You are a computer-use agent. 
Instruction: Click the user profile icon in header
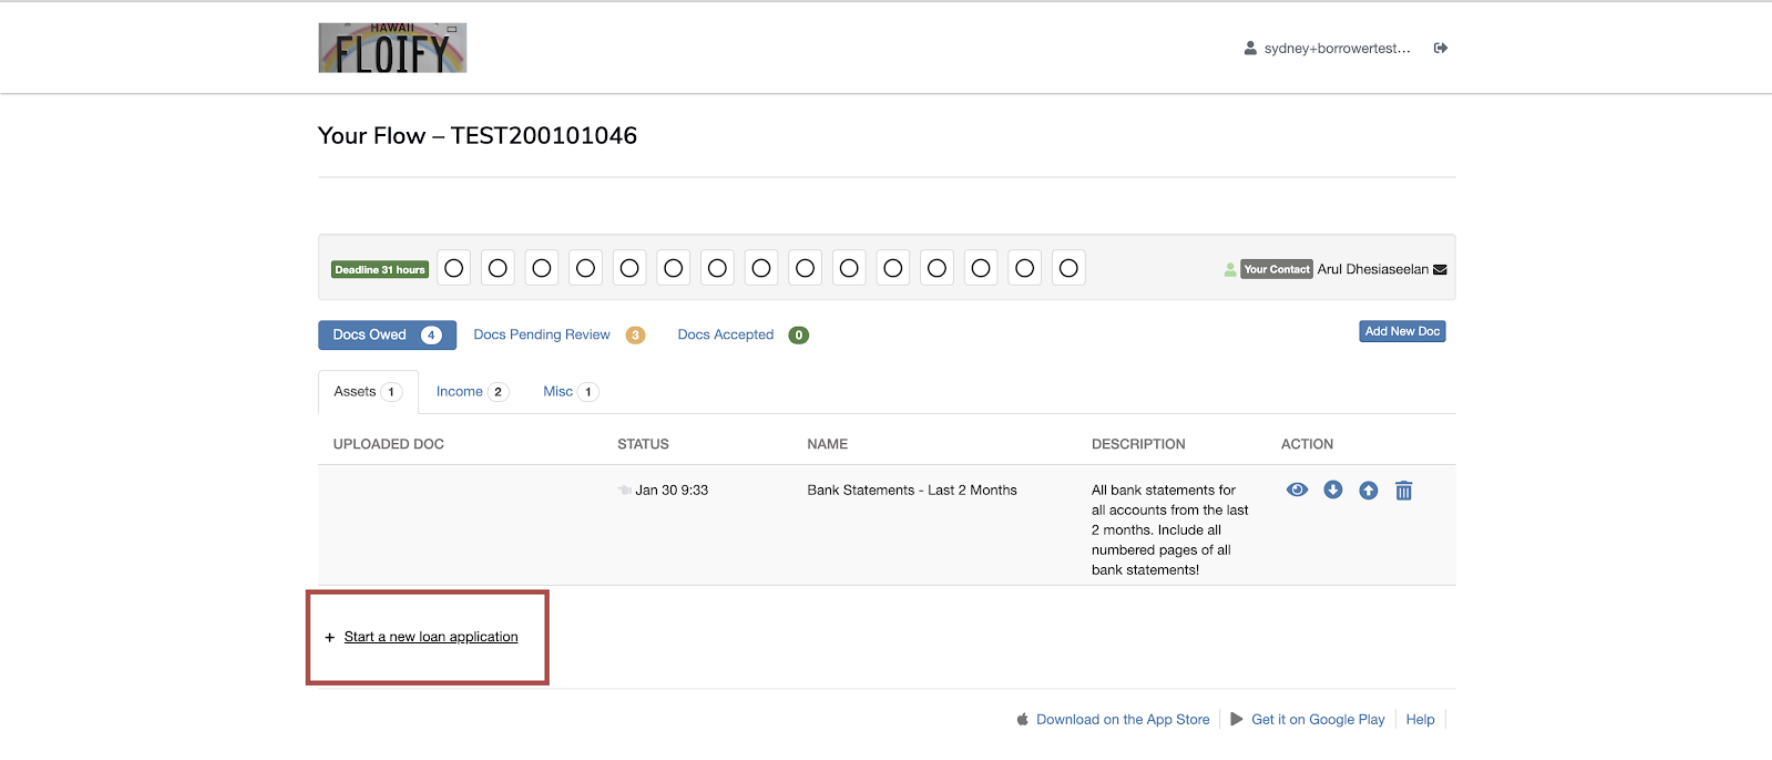click(x=1250, y=48)
